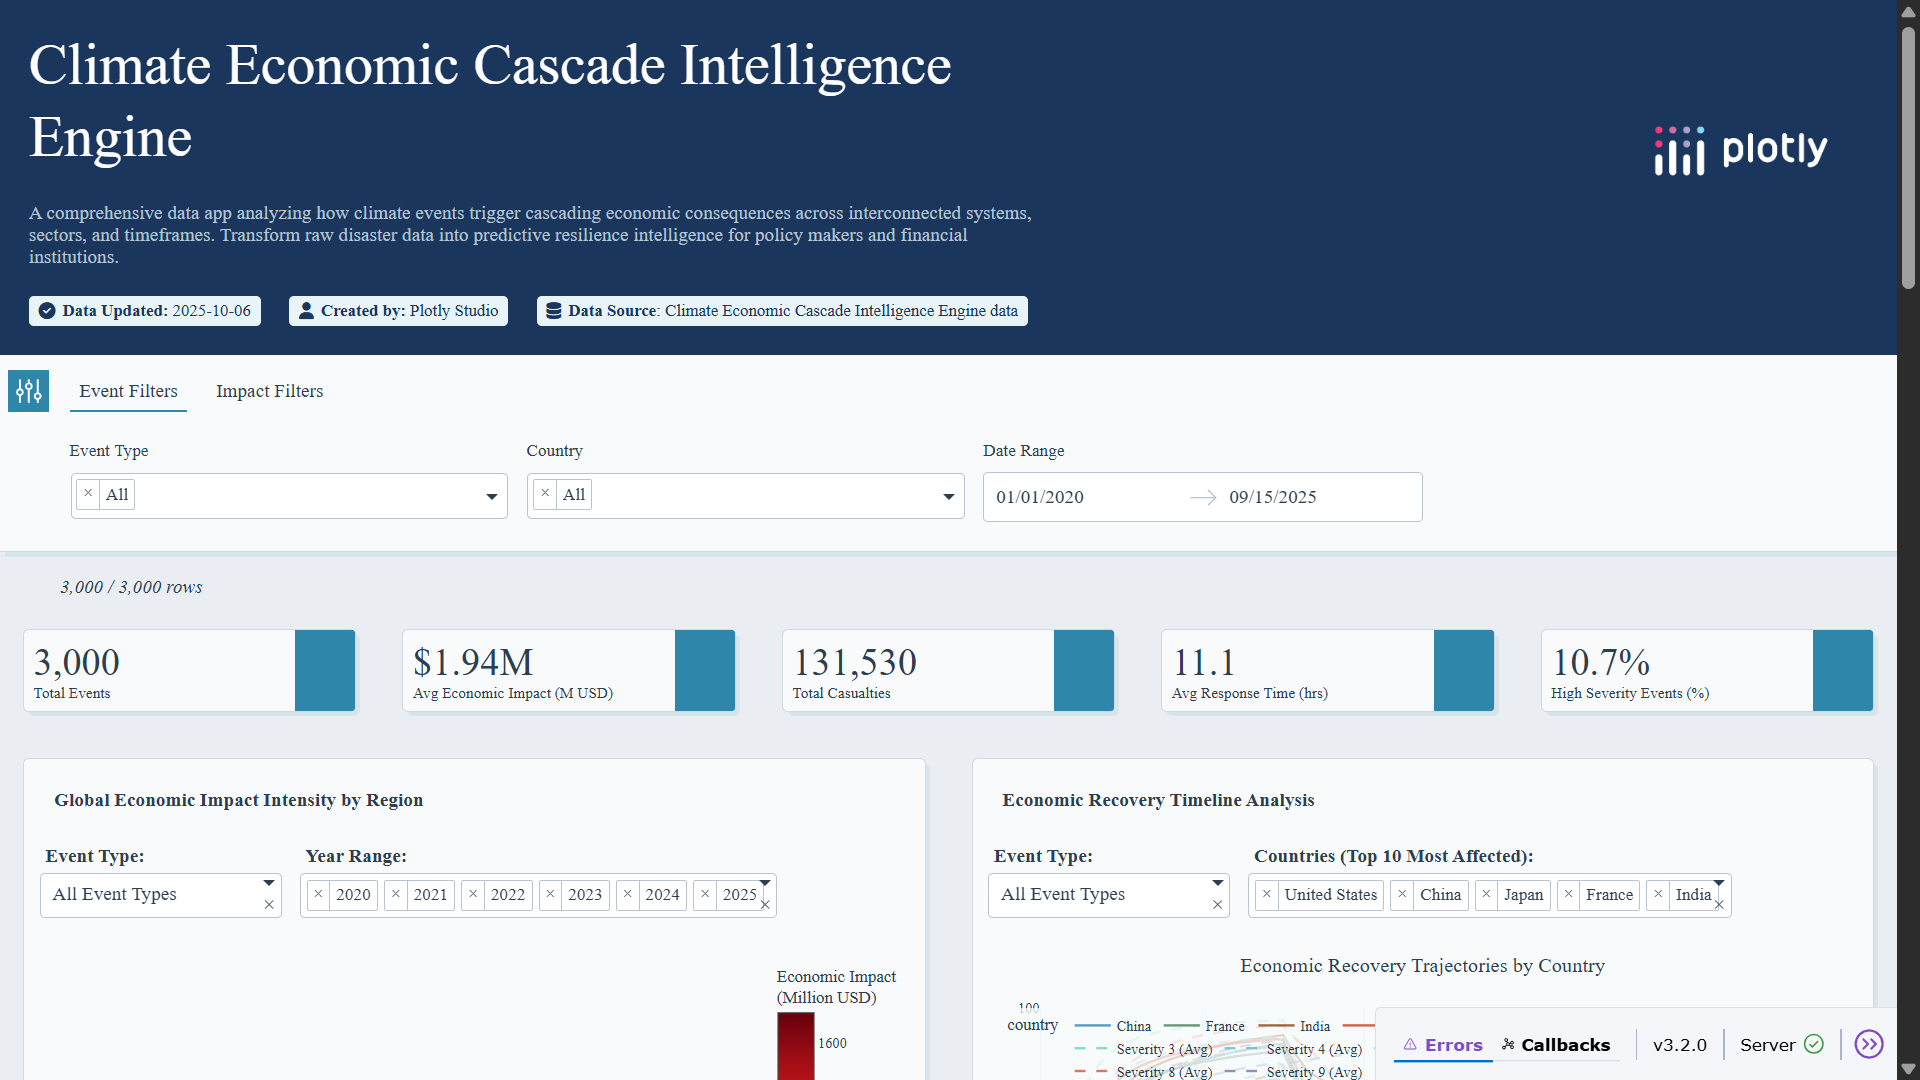Click the Server status checkmark icon
This screenshot has height=1080, width=1920.
[1814, 1045]
